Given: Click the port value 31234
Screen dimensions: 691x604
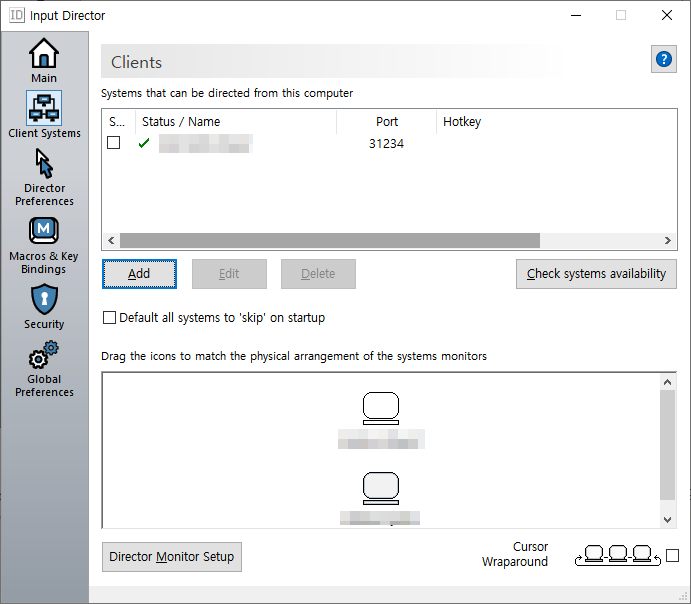Looking at the screenshot, I should coord(386,144).
